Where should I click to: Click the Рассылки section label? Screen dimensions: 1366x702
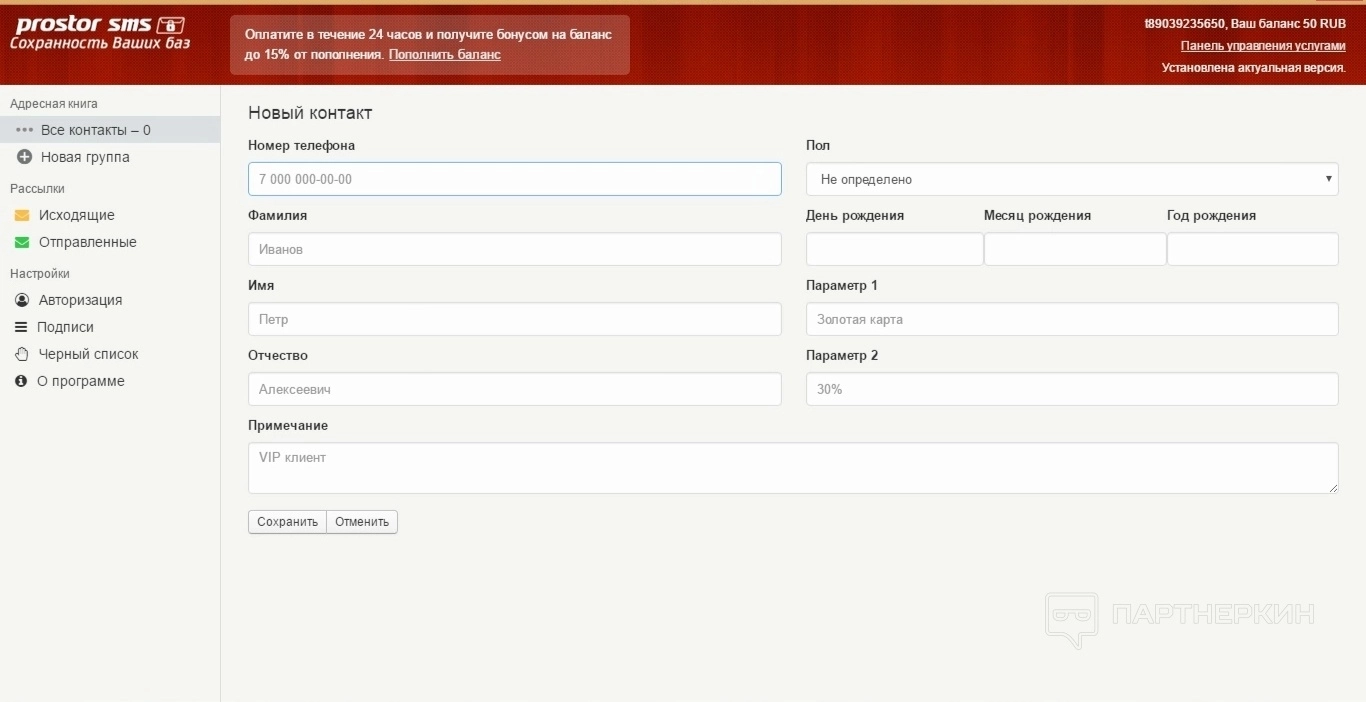[37, 189]
